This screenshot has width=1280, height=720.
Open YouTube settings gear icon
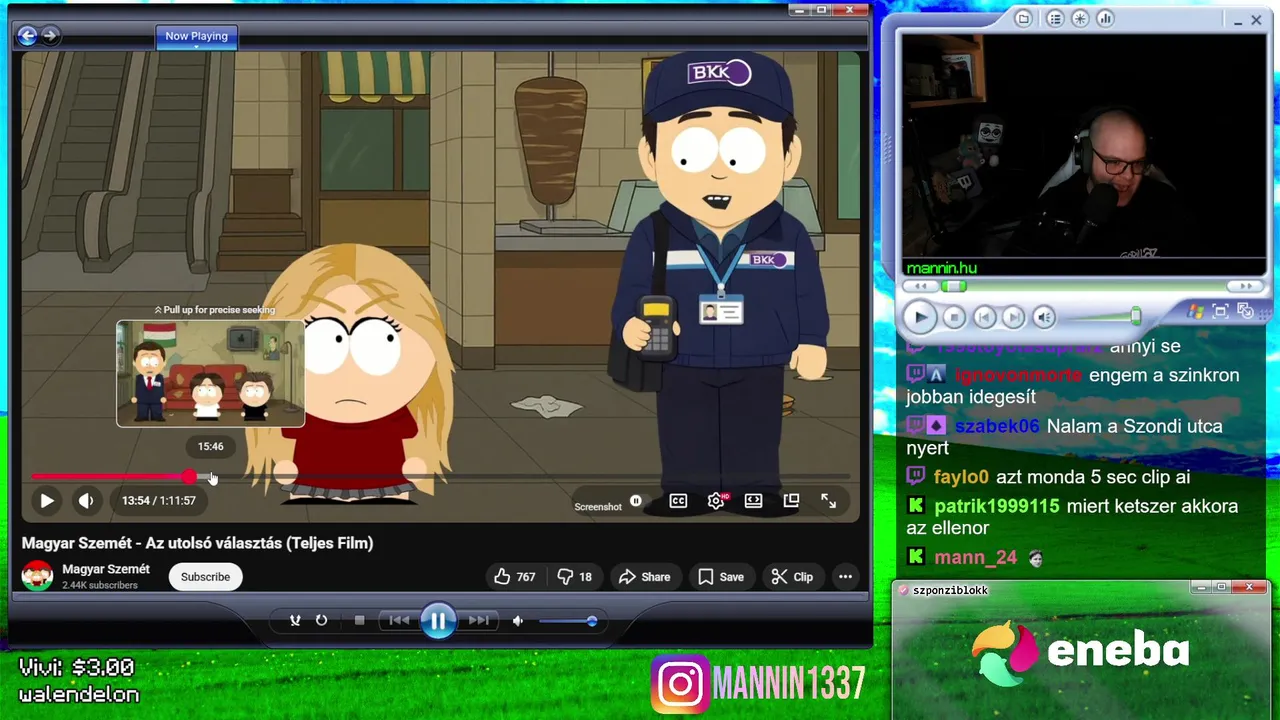click(716, 501)
